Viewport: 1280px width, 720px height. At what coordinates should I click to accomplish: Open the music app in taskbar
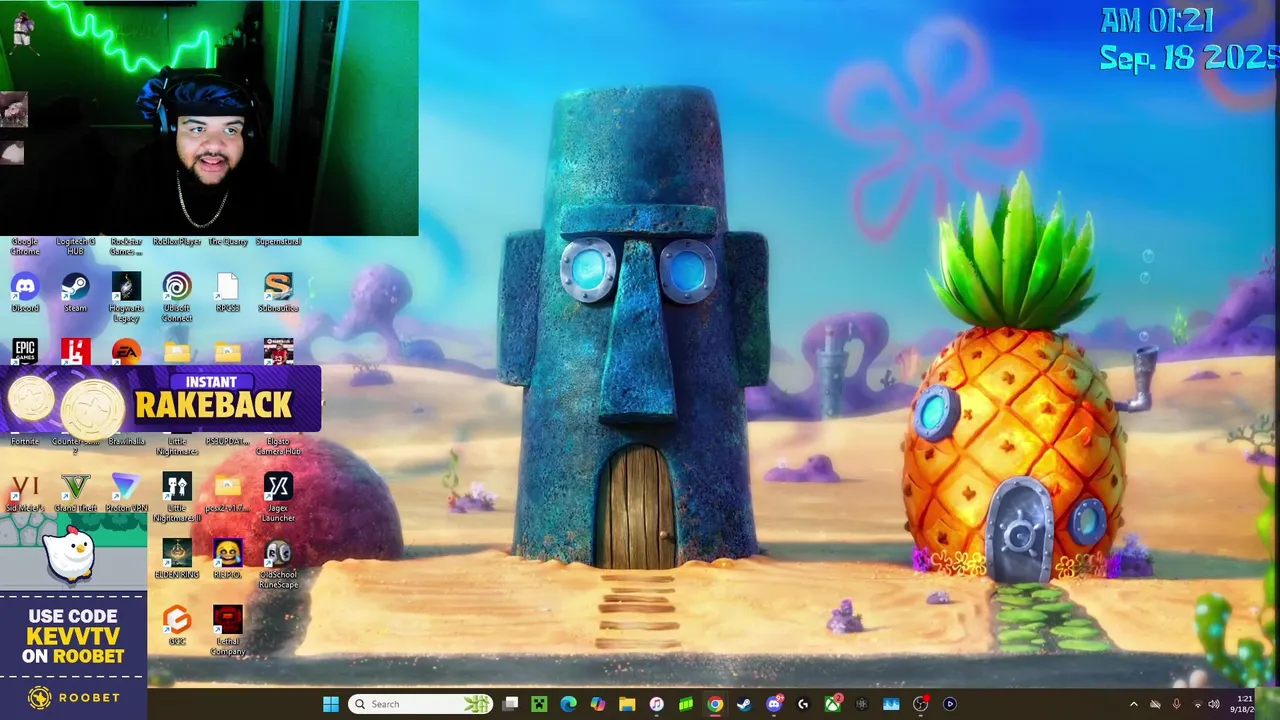tap(656, 704)
